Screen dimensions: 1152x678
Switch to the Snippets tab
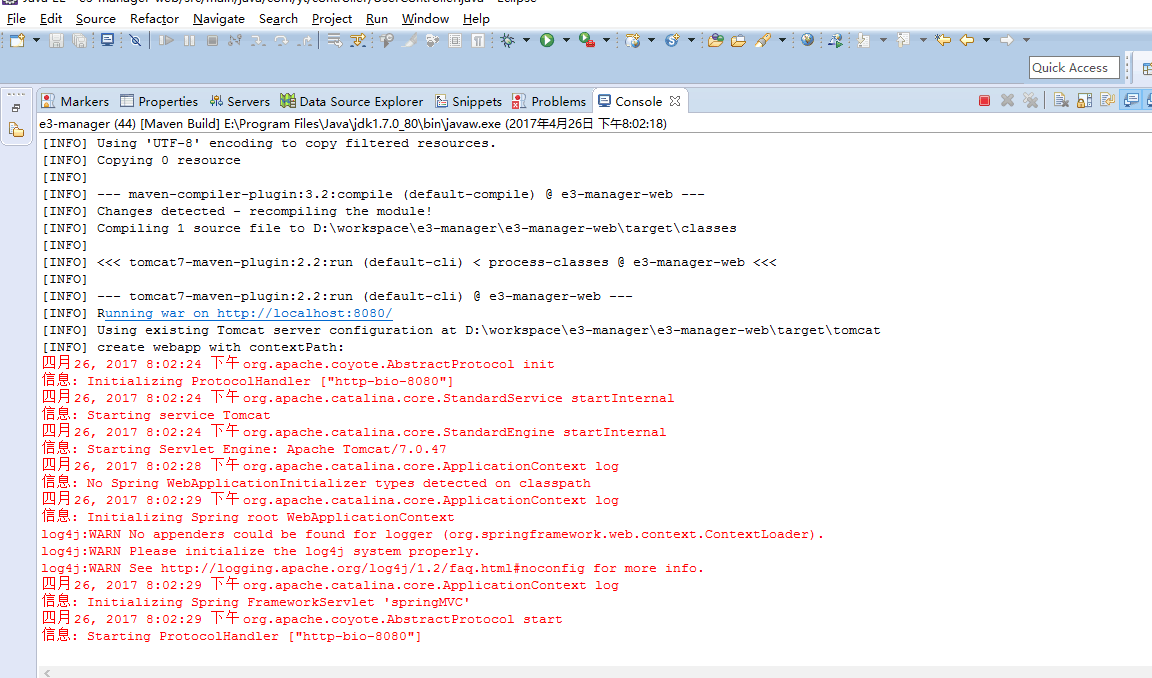469,101
